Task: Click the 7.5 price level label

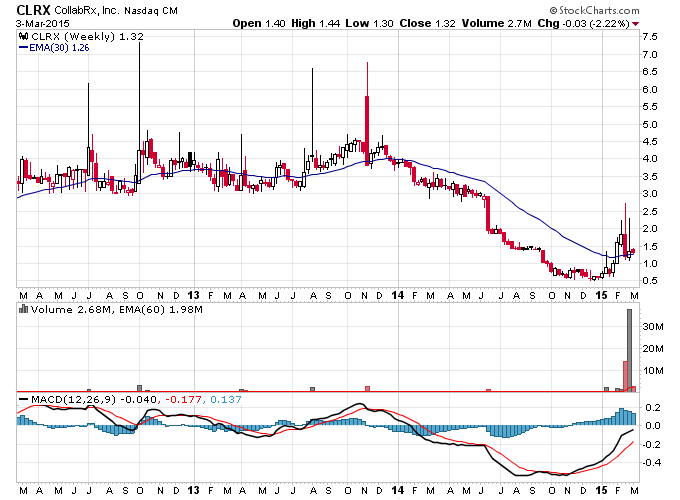Action: point(650,36)
